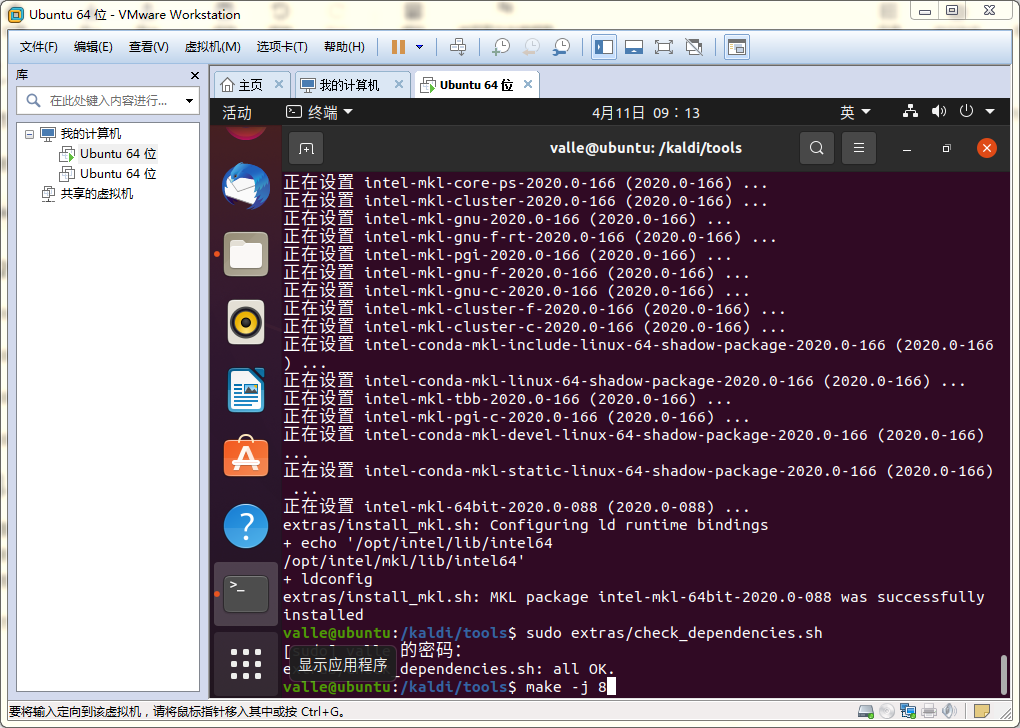Viewport: 1020px width, 728px height.
Task: Open the power options dropdown arrow
Action: pos(420,47)
